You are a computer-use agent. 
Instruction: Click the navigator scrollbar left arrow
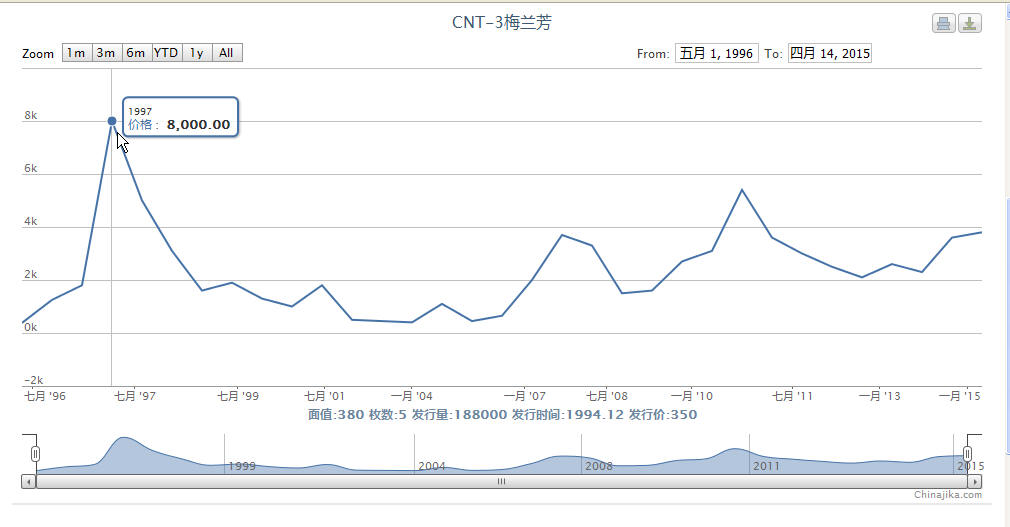[x=28, y=481]
